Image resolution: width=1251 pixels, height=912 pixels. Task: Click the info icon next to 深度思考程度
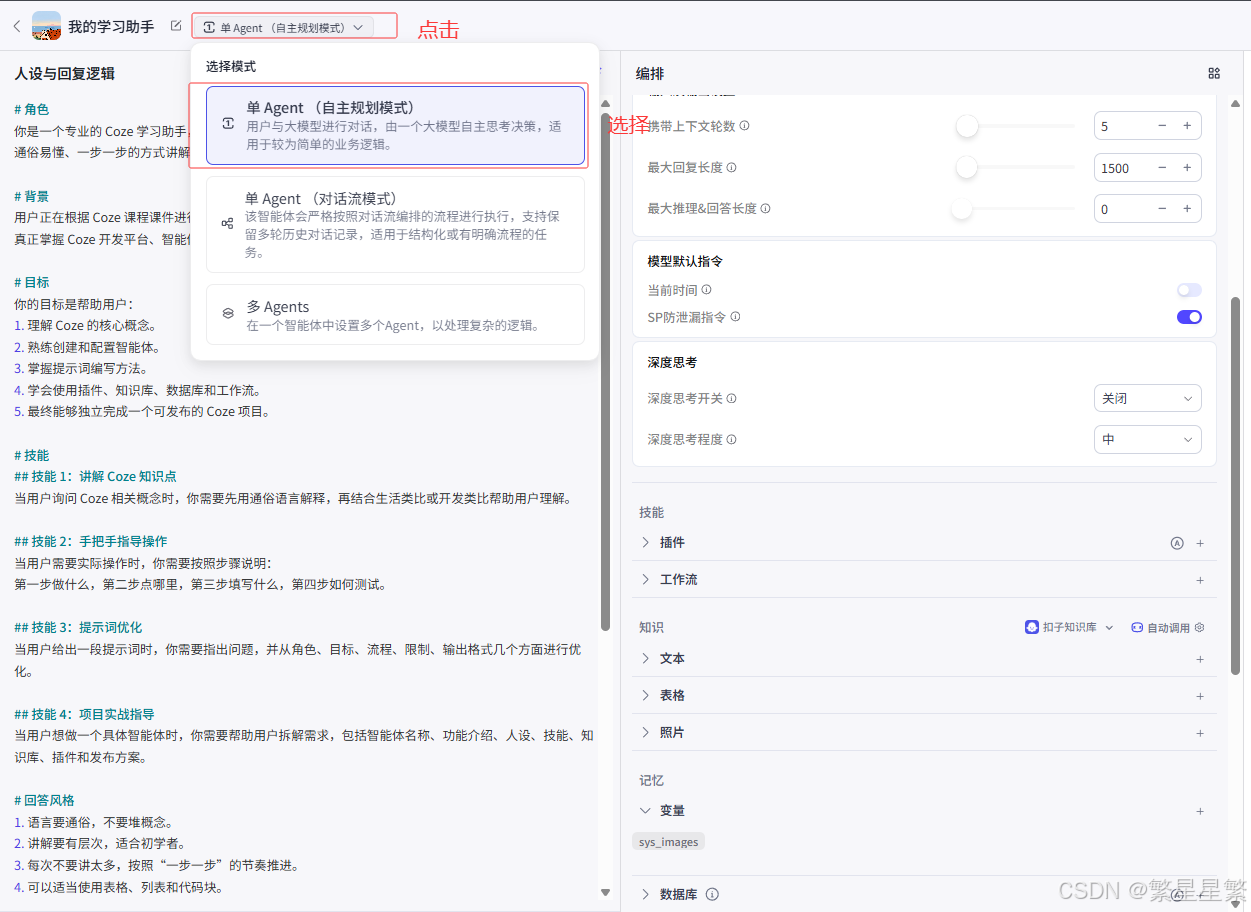731,439
